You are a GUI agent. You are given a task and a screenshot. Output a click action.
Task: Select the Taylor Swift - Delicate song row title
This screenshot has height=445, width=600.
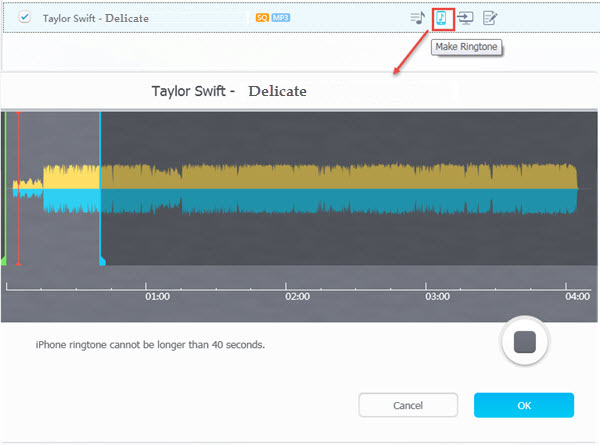(96, 18)
